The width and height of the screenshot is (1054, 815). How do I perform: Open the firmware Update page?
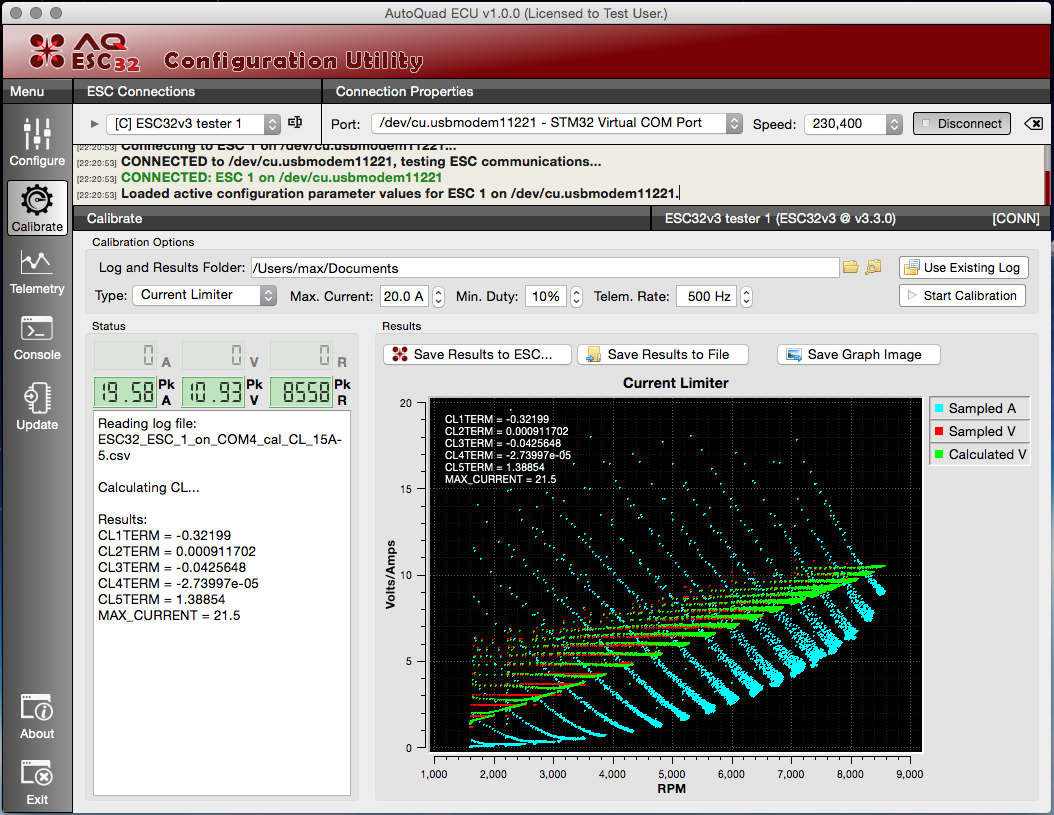(x=37, y=406)
